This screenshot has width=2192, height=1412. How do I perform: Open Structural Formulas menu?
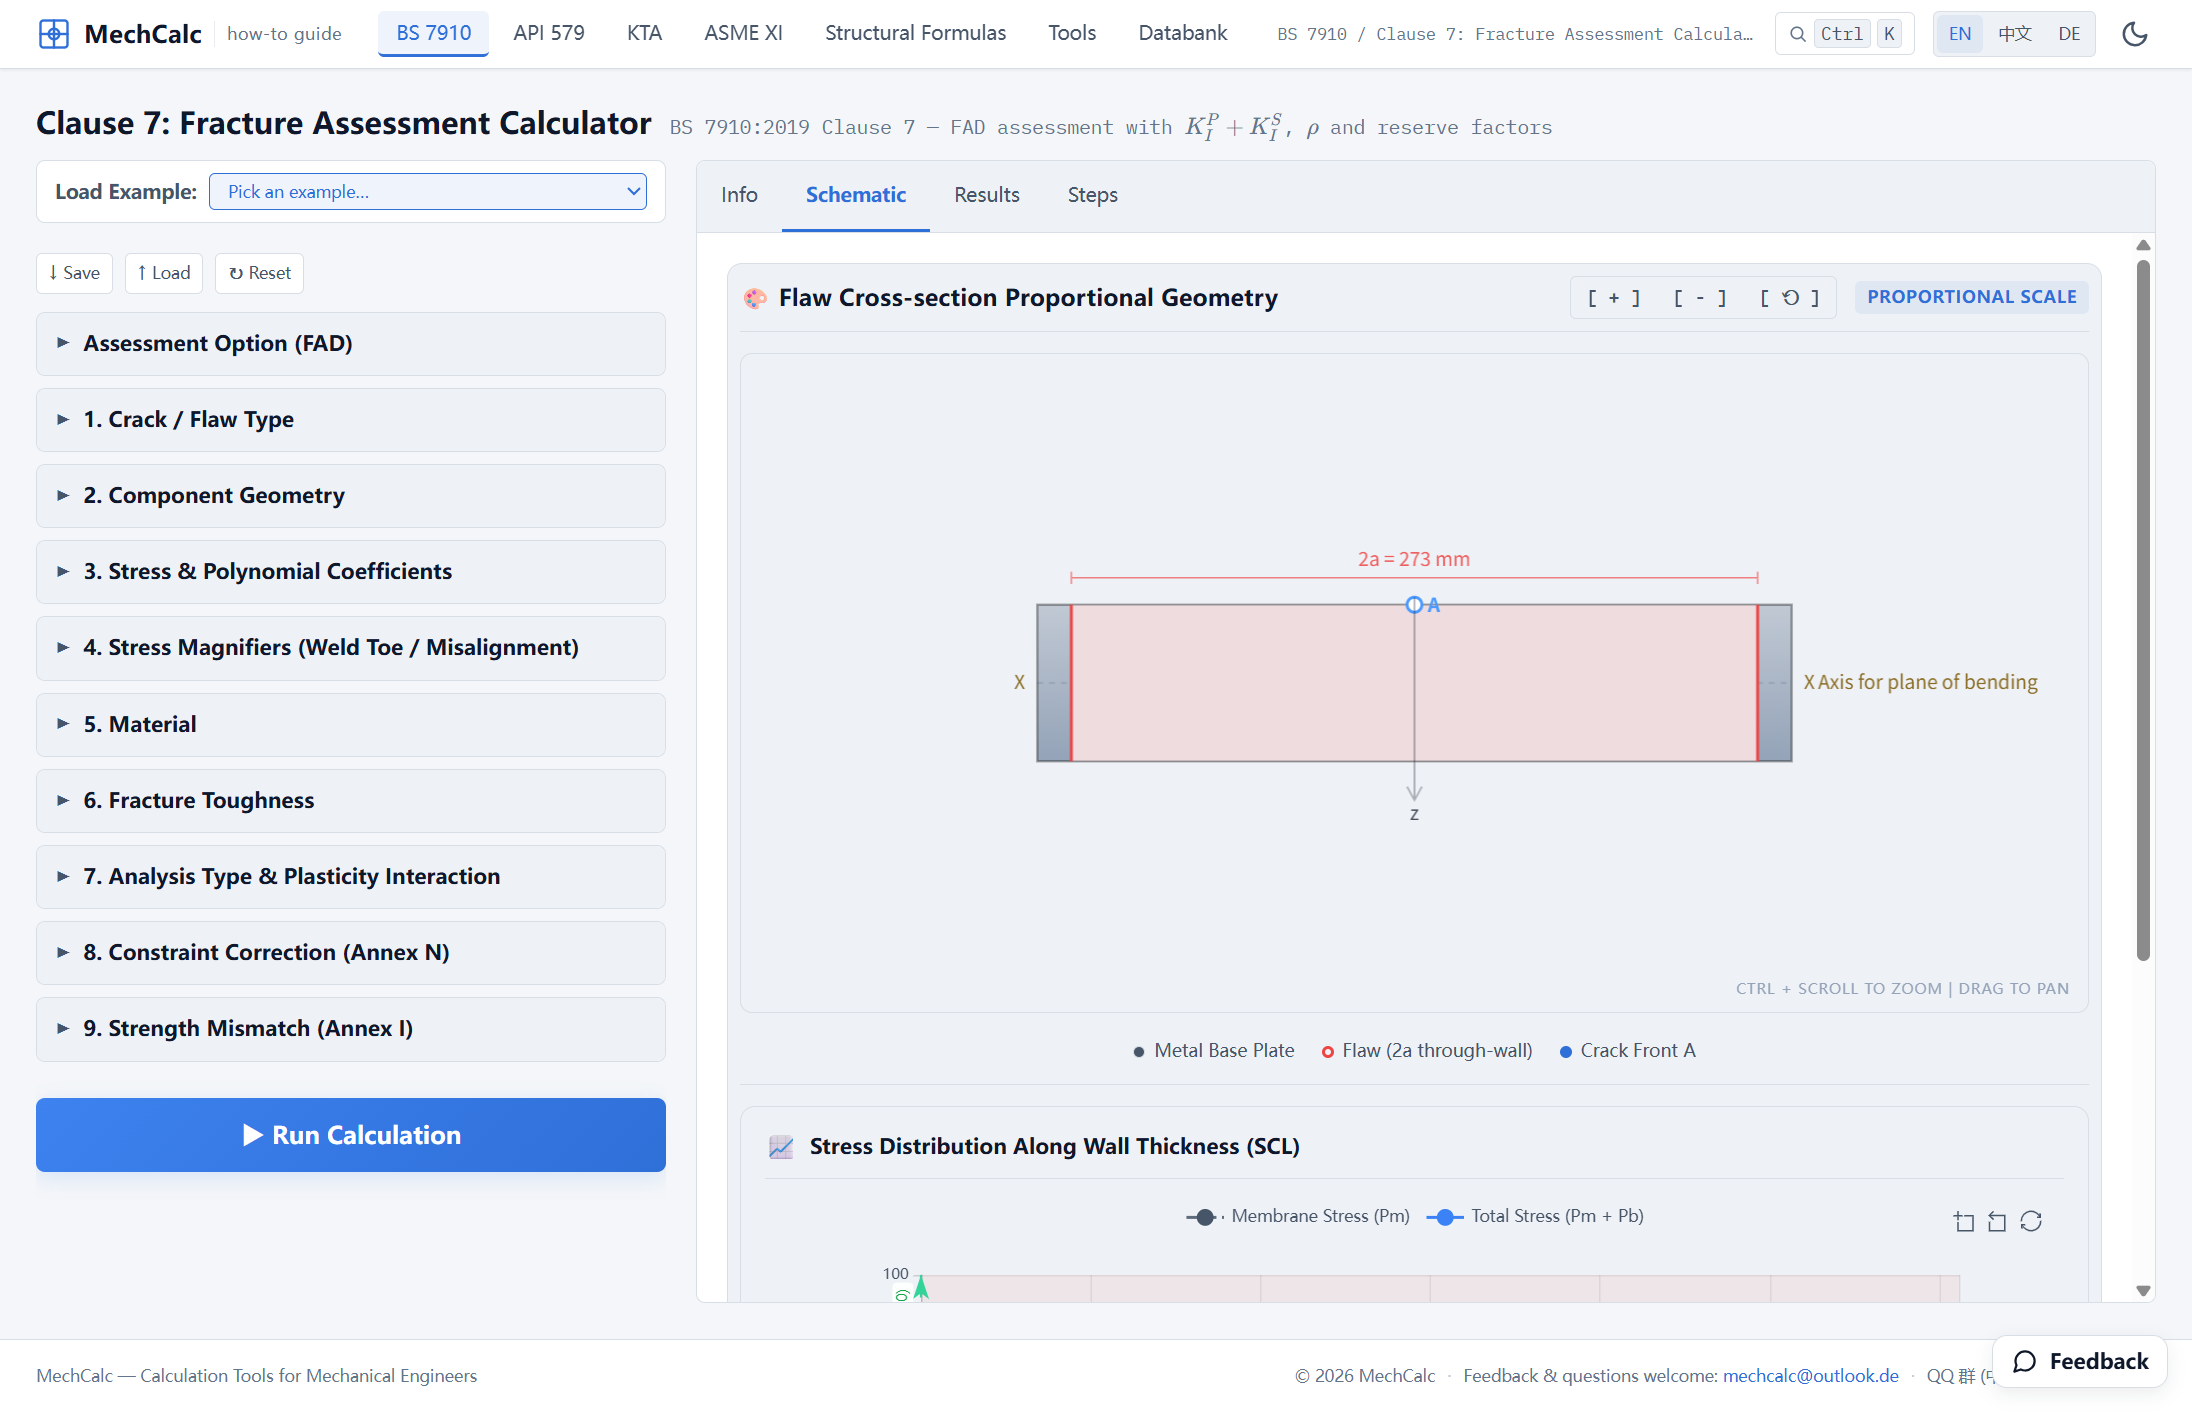[x=915, y=33]
